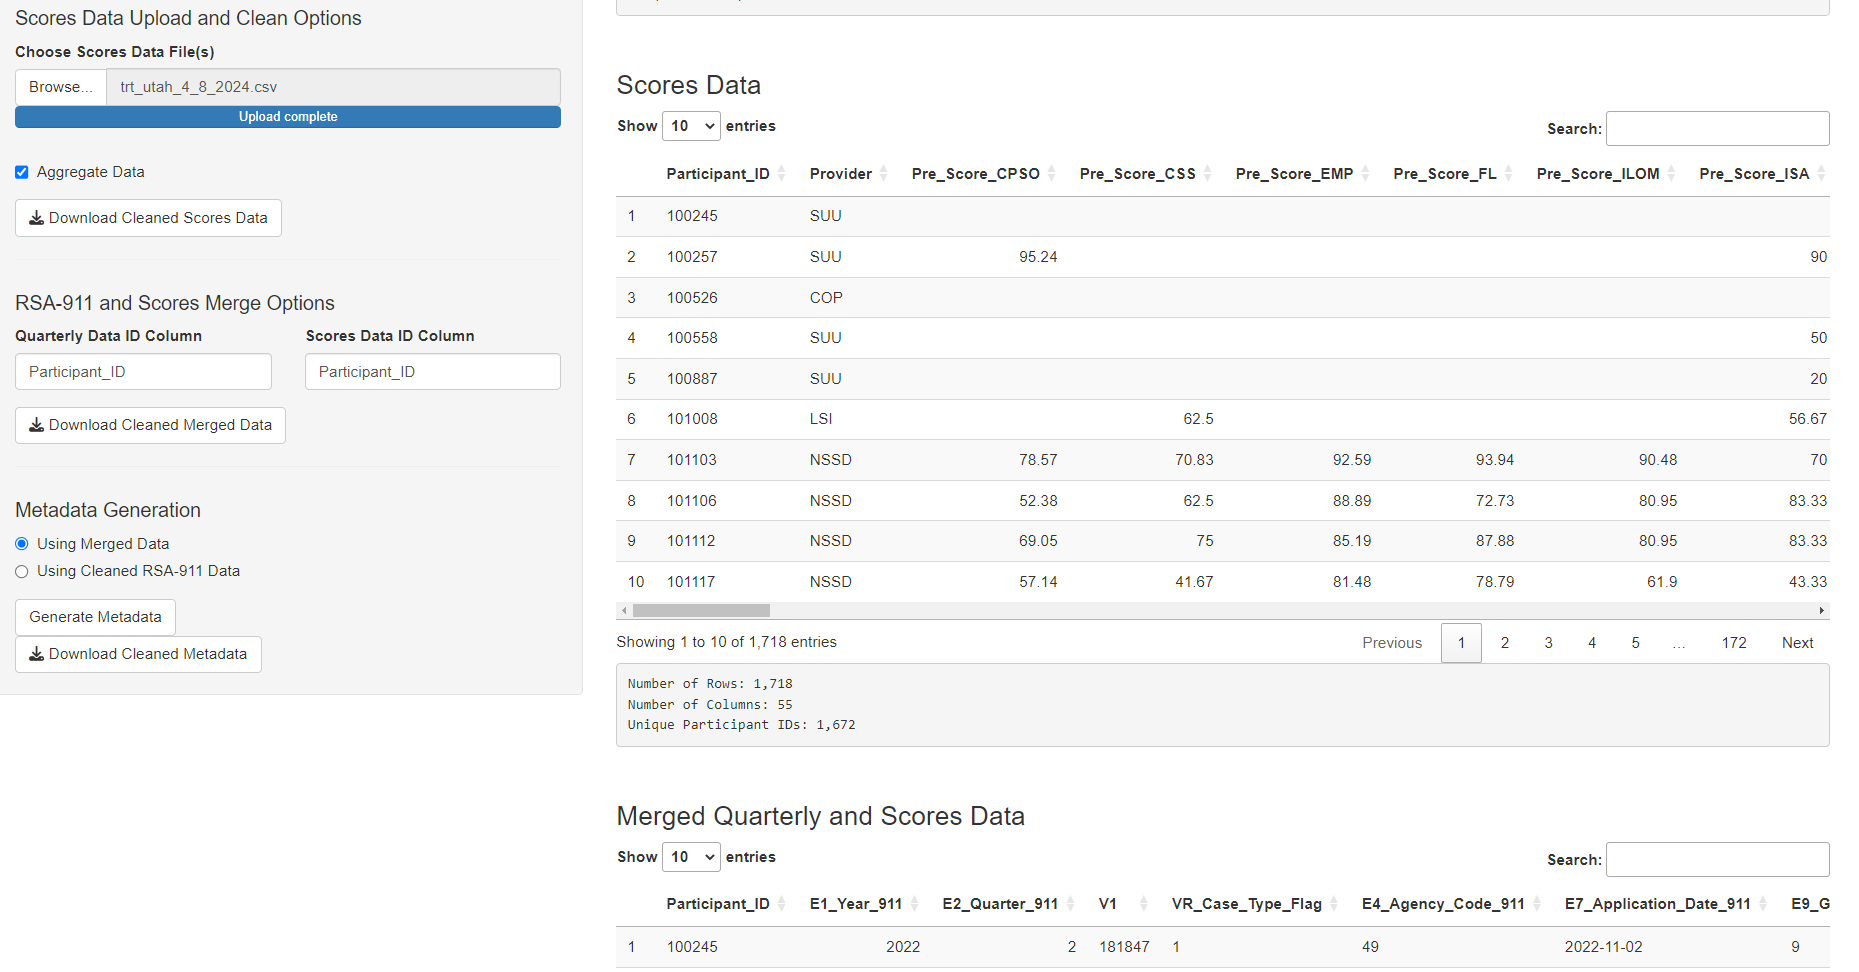Click the Pre_Score_EMP column sort arrows
1859x972 pixels.
[1365, 174]
